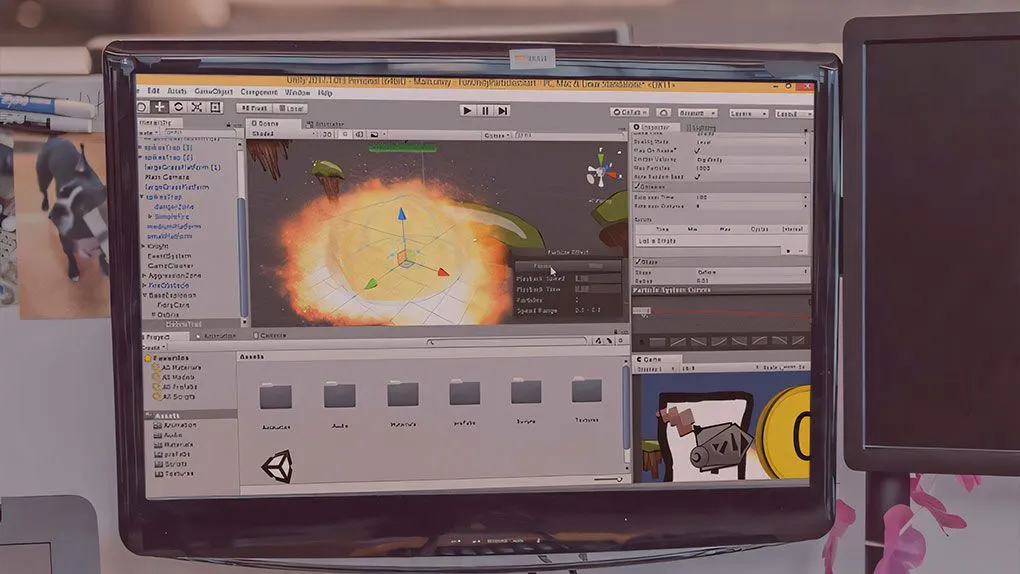Image resolution: width=1020 pixels, height=574 pixels.
Task: Toggle the Auto Random Seed checkbox
Action: pyautogui.click(x=697, y=177)
